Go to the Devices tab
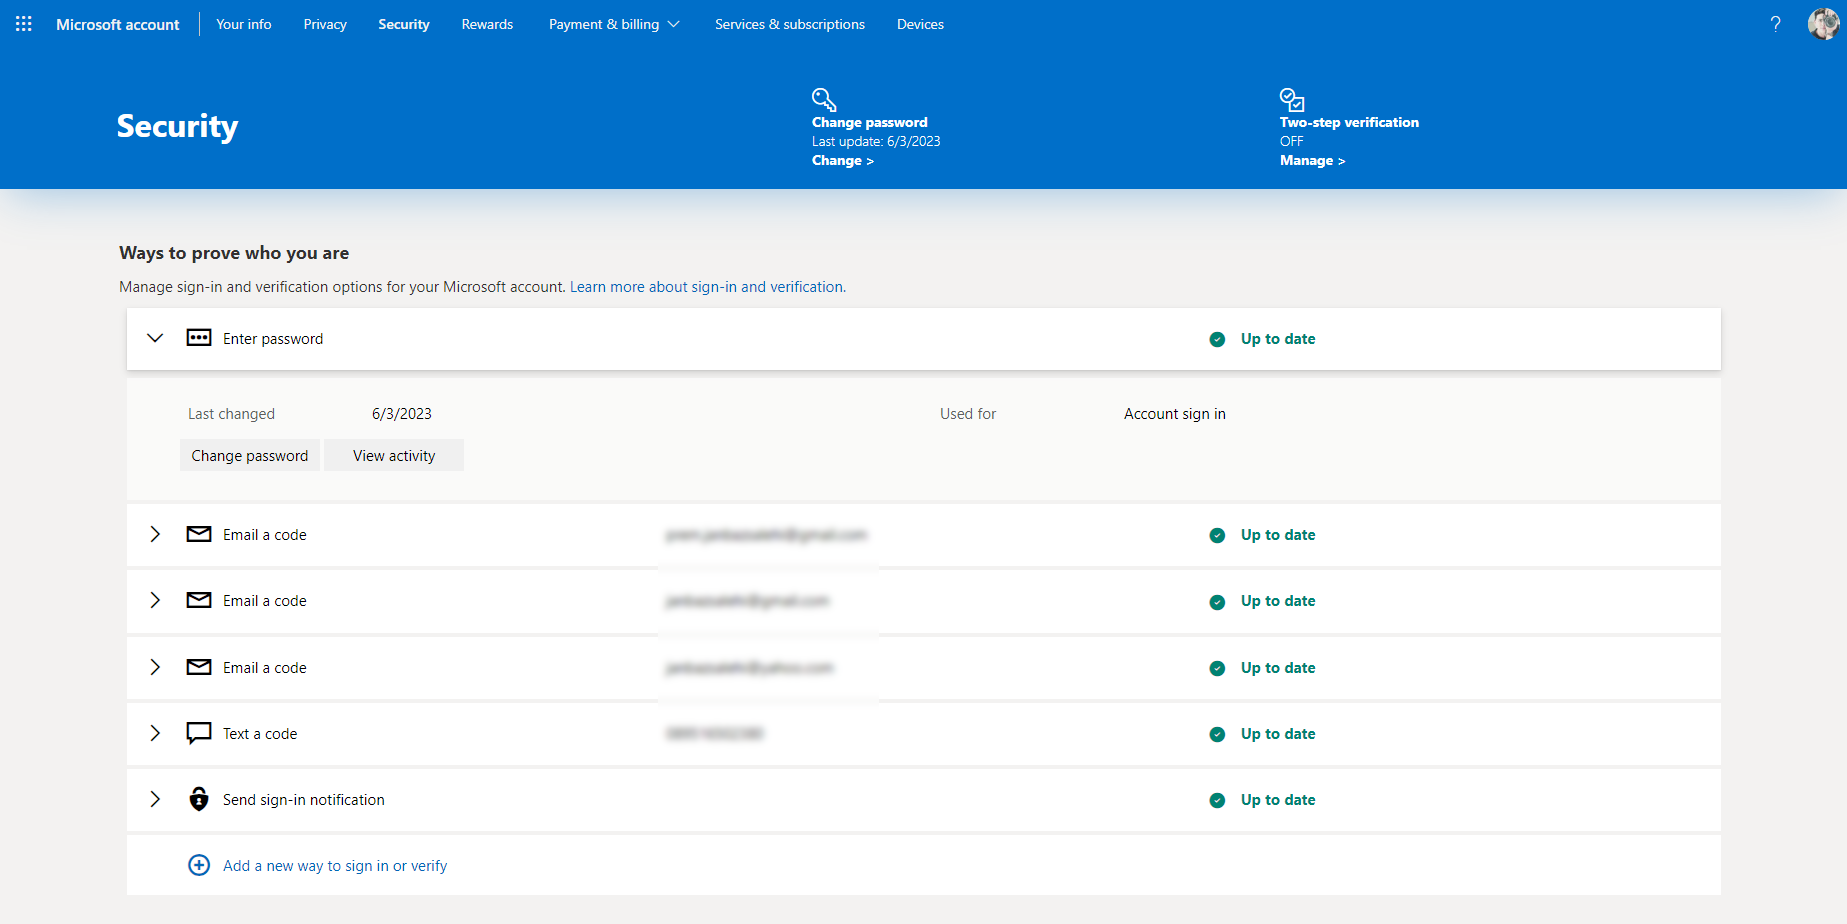The image size is (1847, 924). pyautogui.click(x=920, y=24)
